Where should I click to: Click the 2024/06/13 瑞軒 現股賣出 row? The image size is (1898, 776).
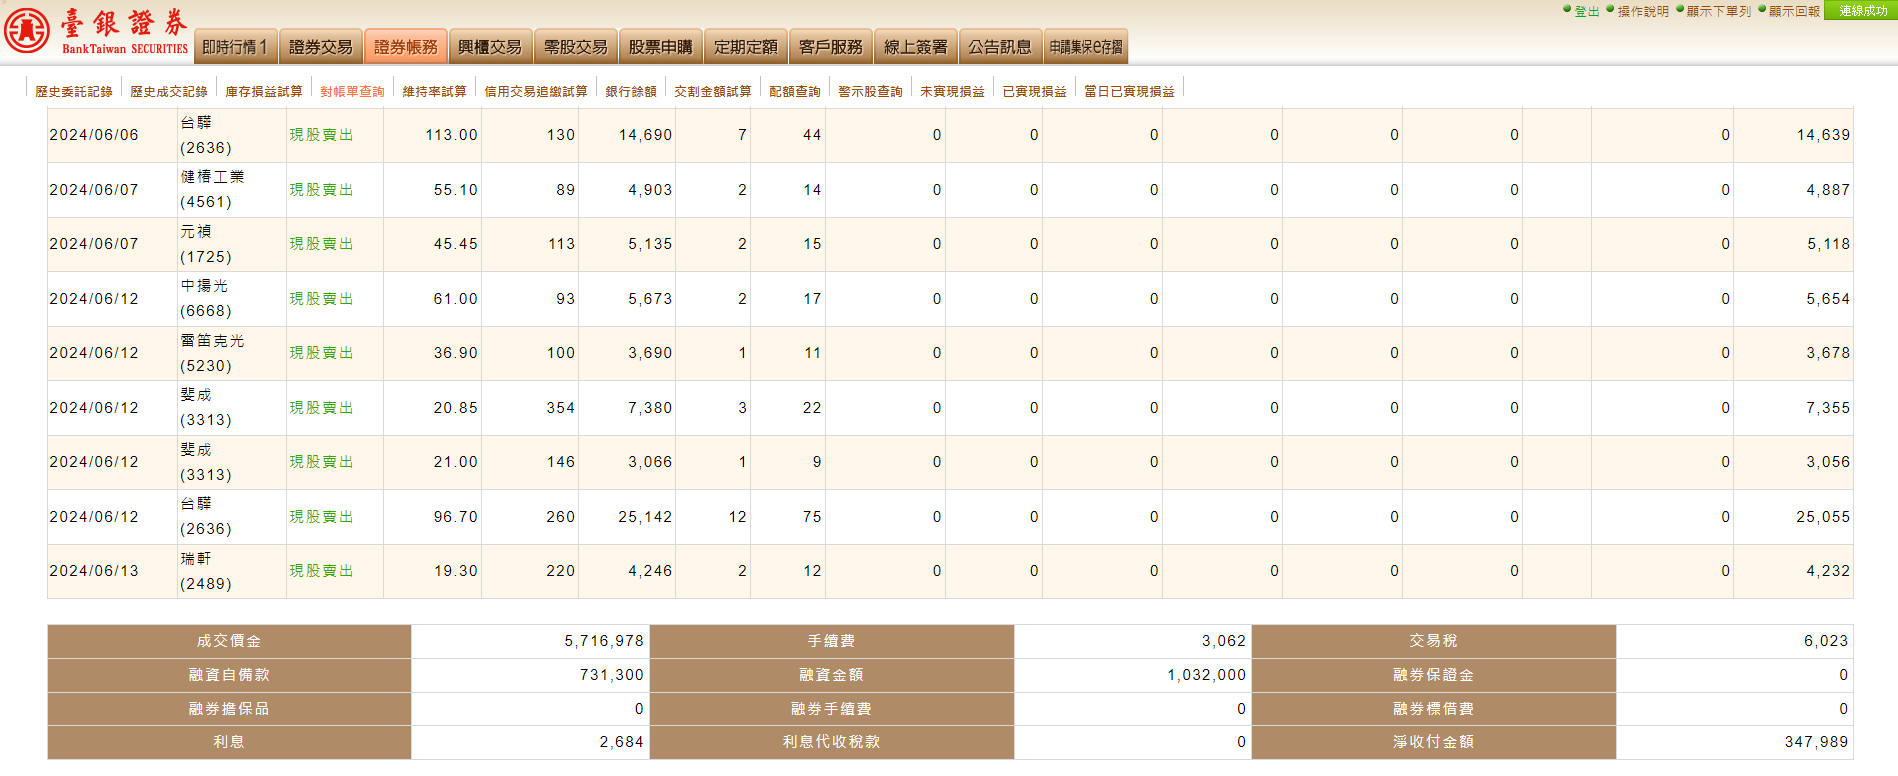(950, 571)
